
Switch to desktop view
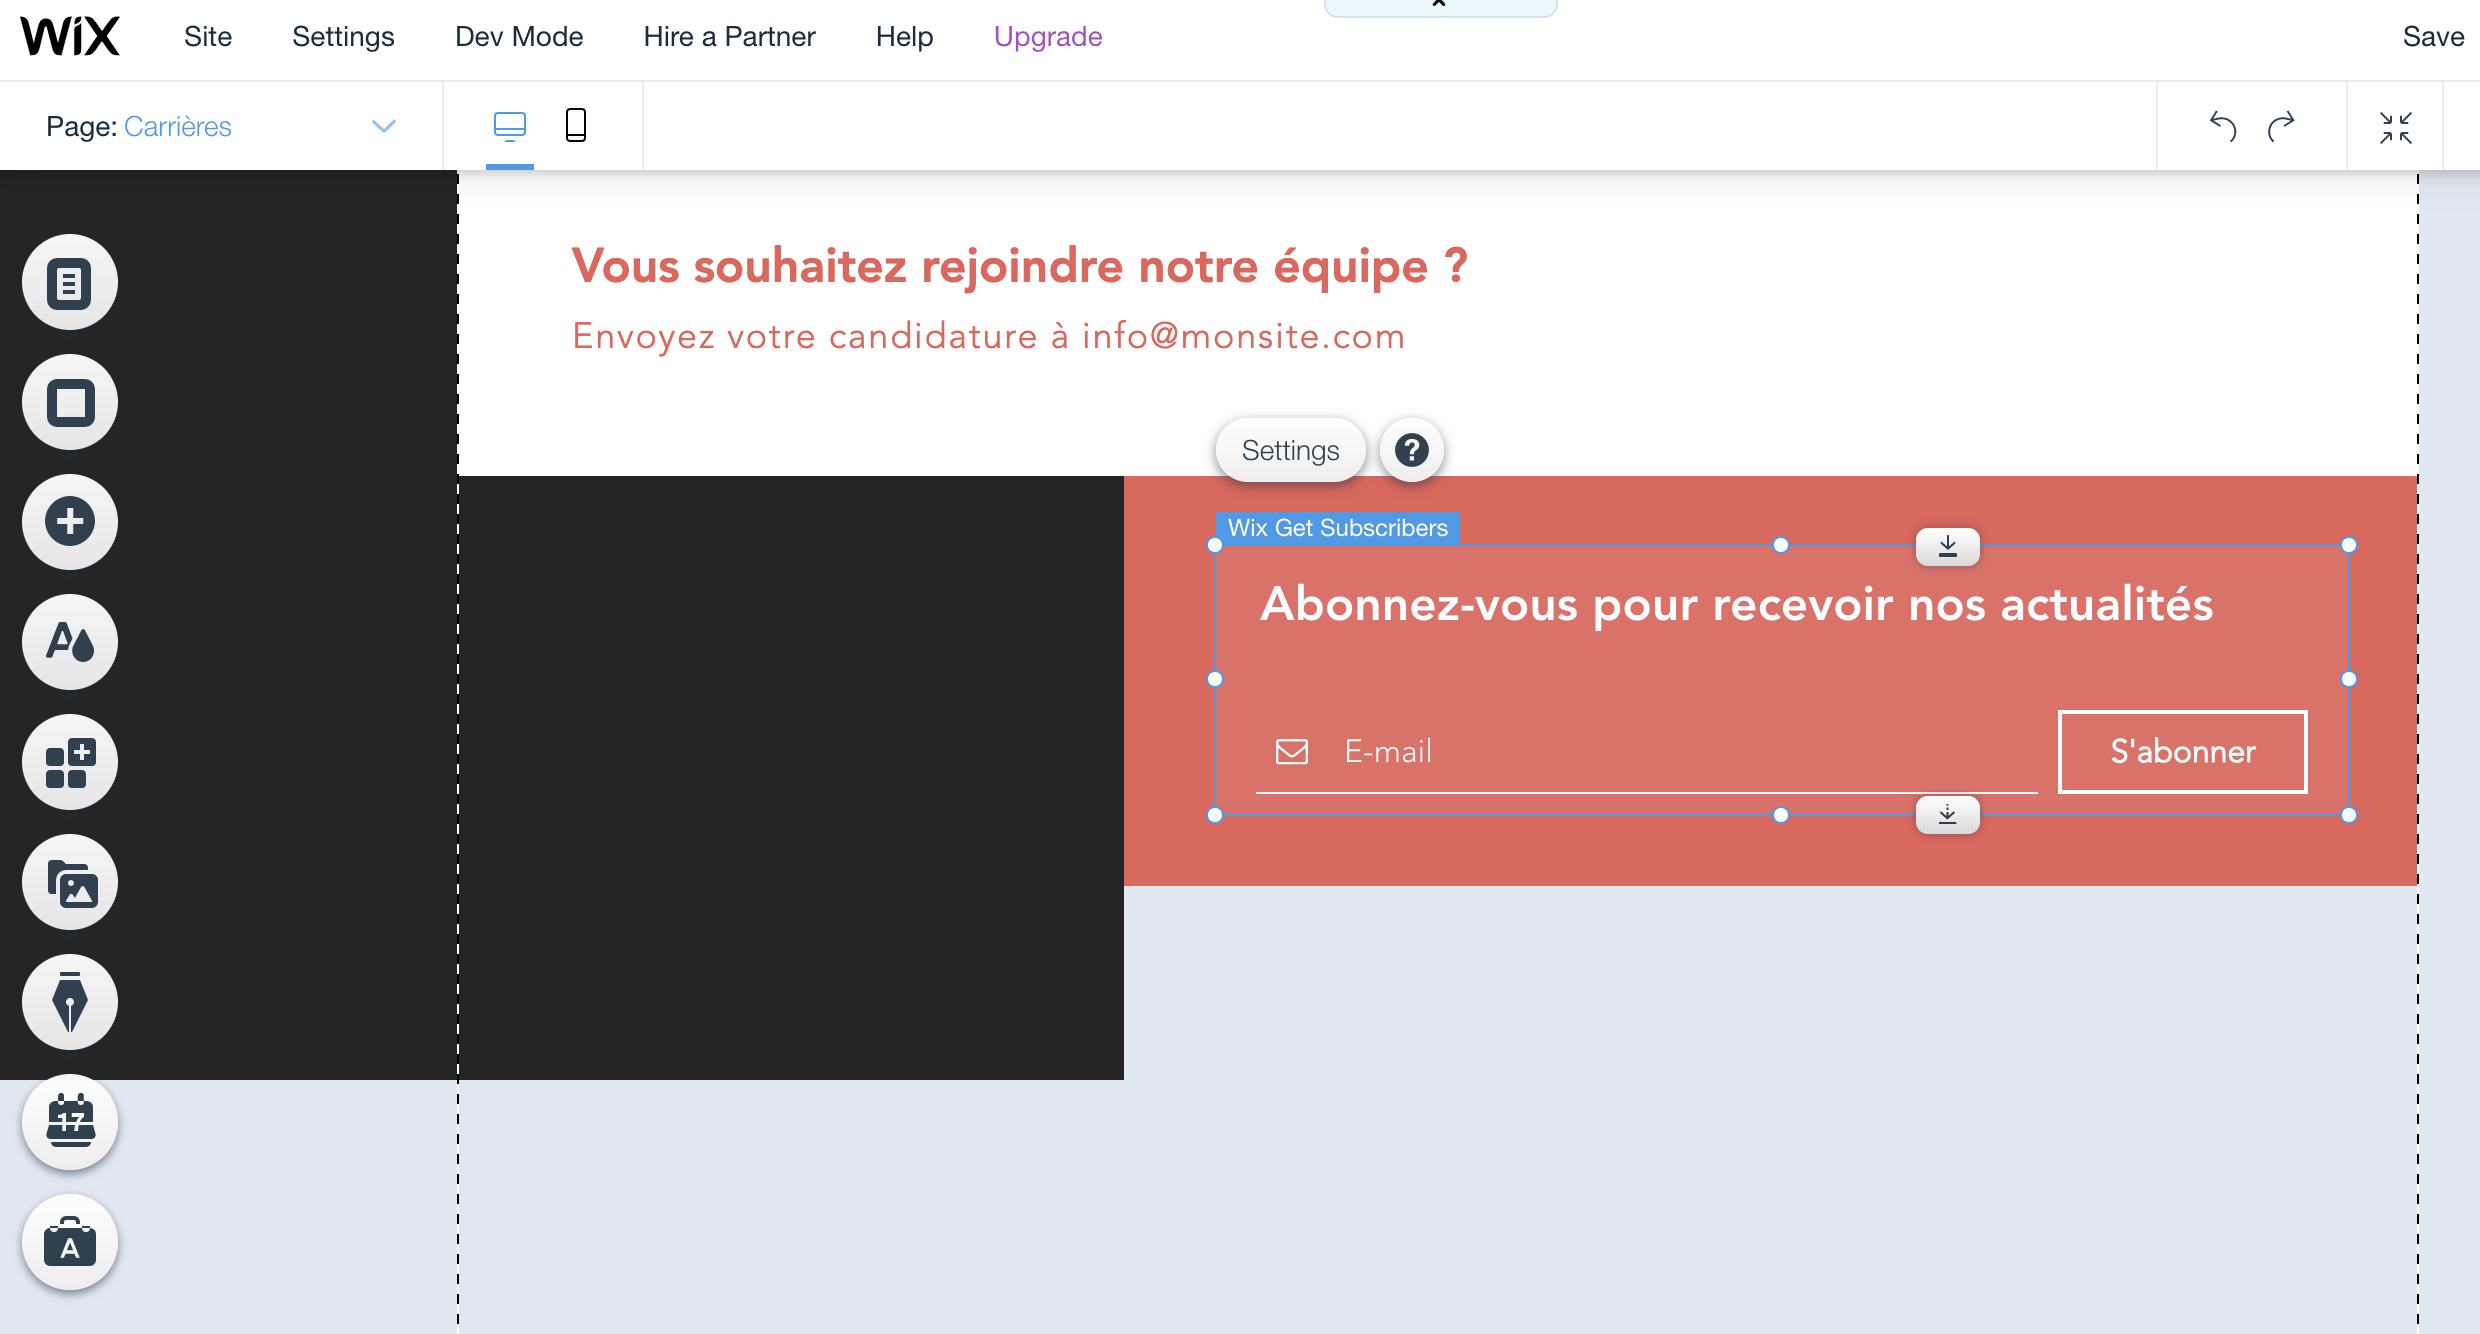[x=510, y=126]
